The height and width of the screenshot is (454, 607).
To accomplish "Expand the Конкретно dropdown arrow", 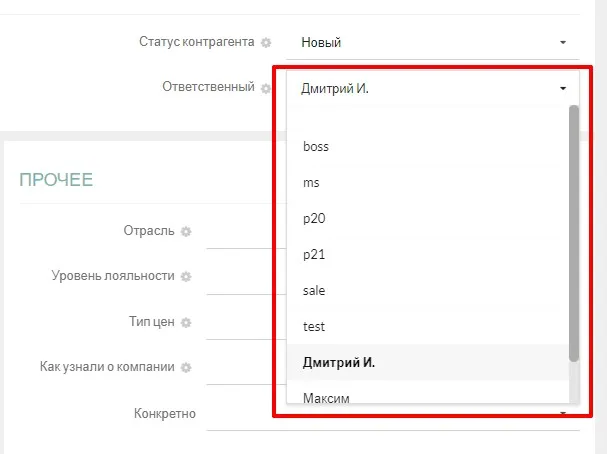I will [x=563, y=413].
